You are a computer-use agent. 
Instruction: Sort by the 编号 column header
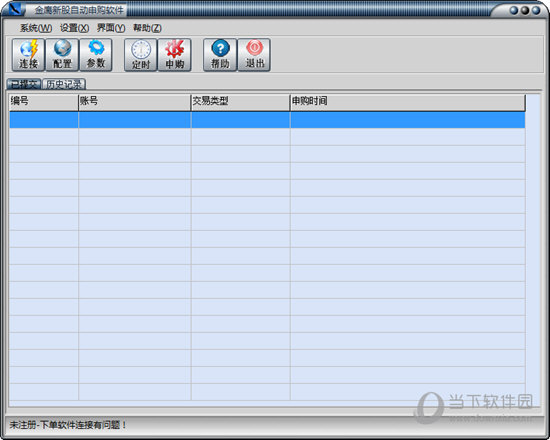44,102
